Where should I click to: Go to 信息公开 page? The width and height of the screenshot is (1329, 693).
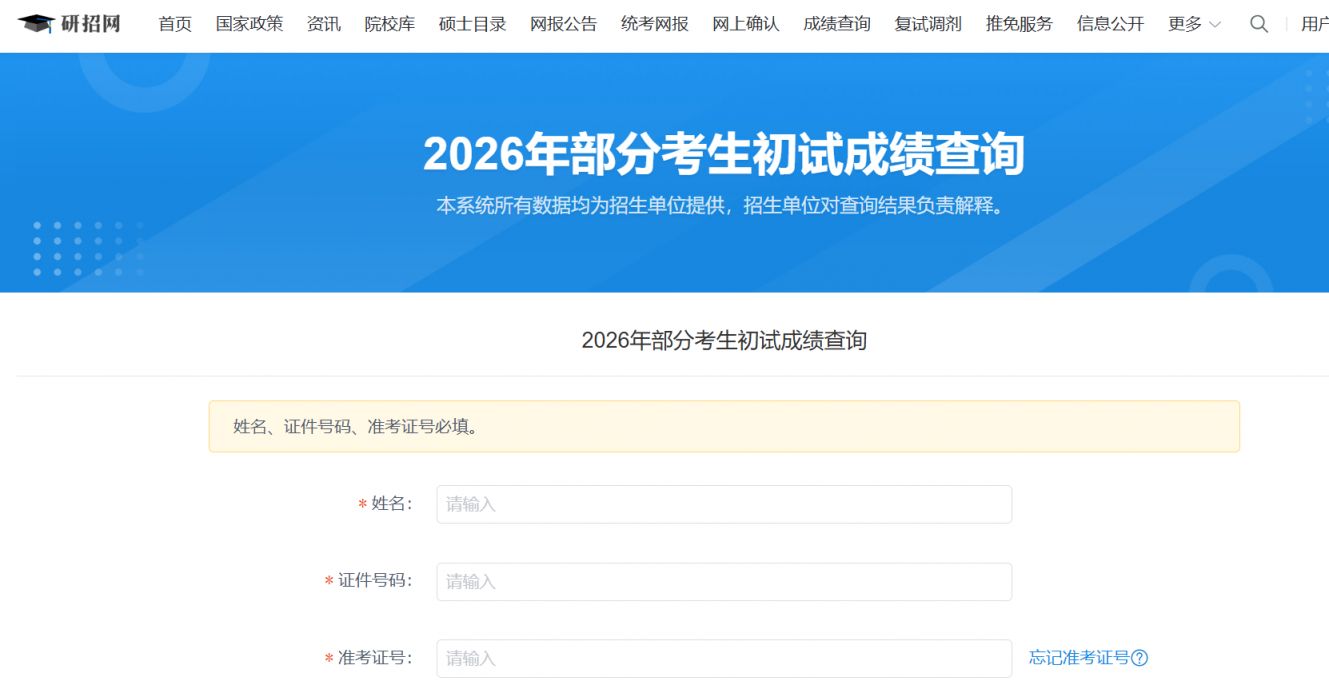point(1110,24)
